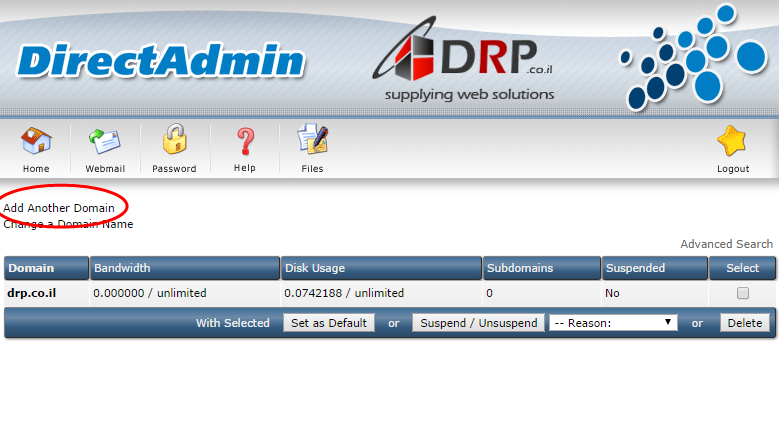Click the DirectAdmin logo
Image resolution: width=779 pixels, height=422 pixels.
point(160,61)
